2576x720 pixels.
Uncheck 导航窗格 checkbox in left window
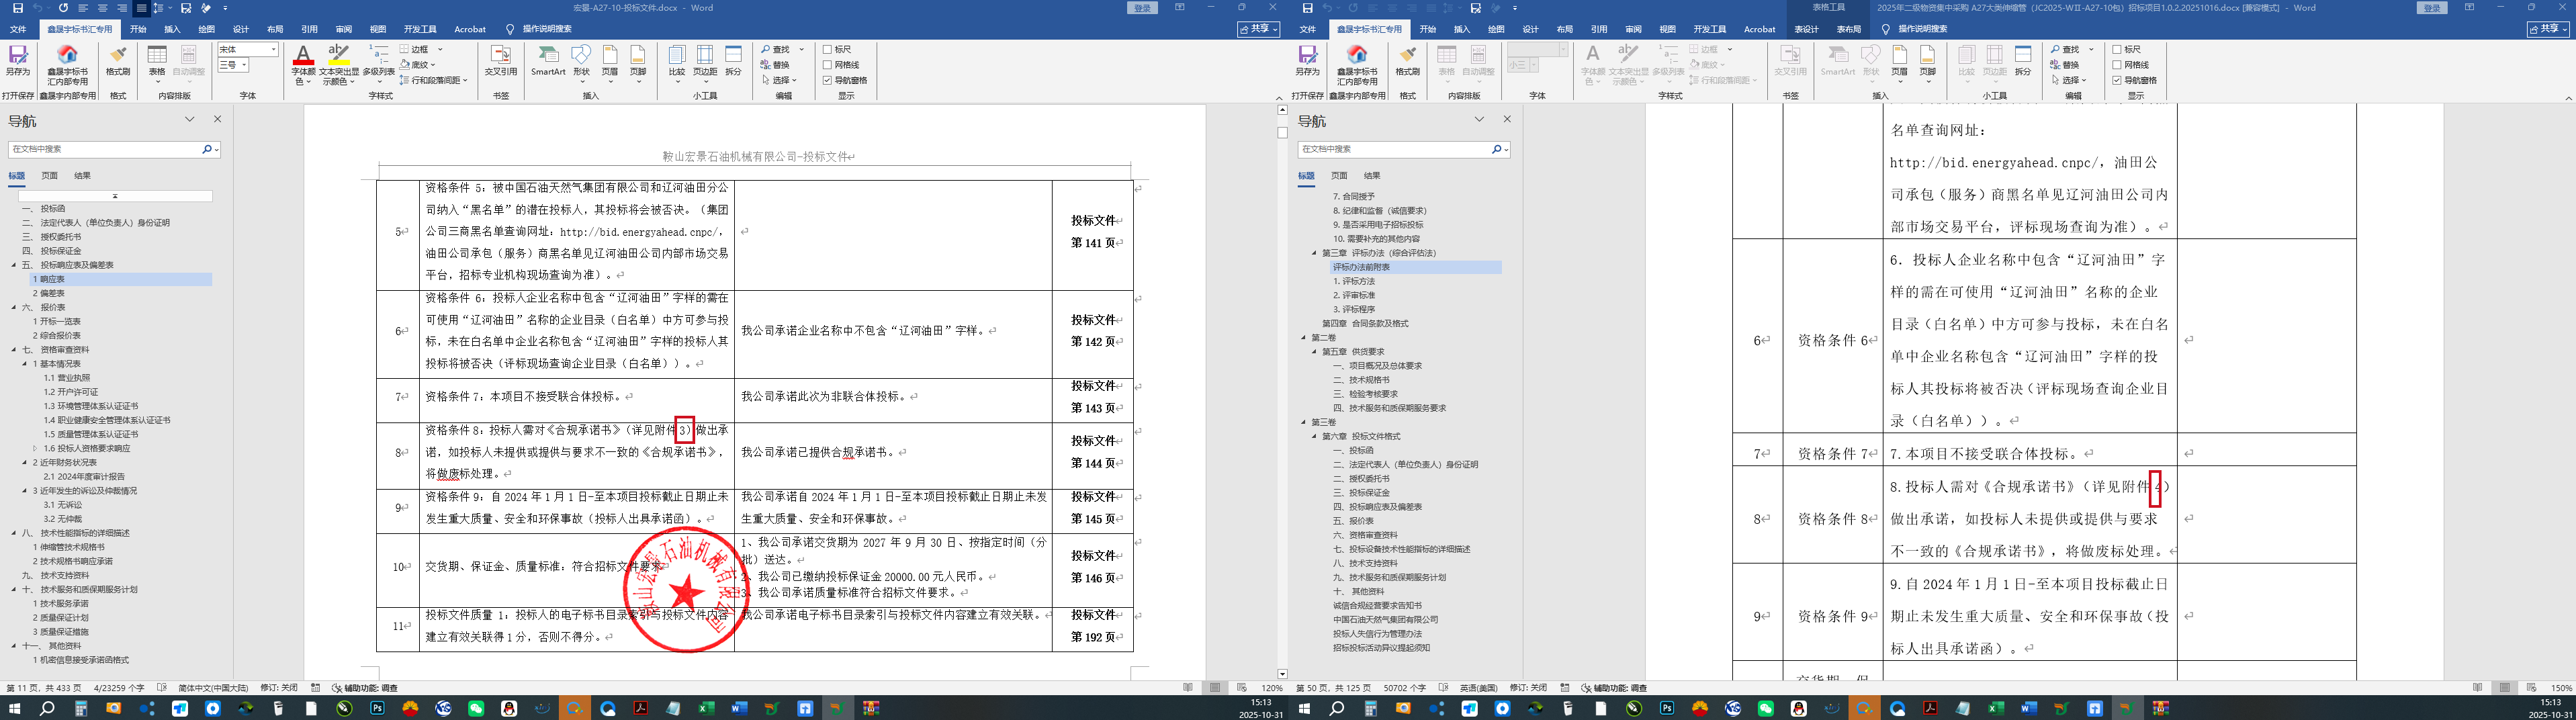click(x=828, y=80)
